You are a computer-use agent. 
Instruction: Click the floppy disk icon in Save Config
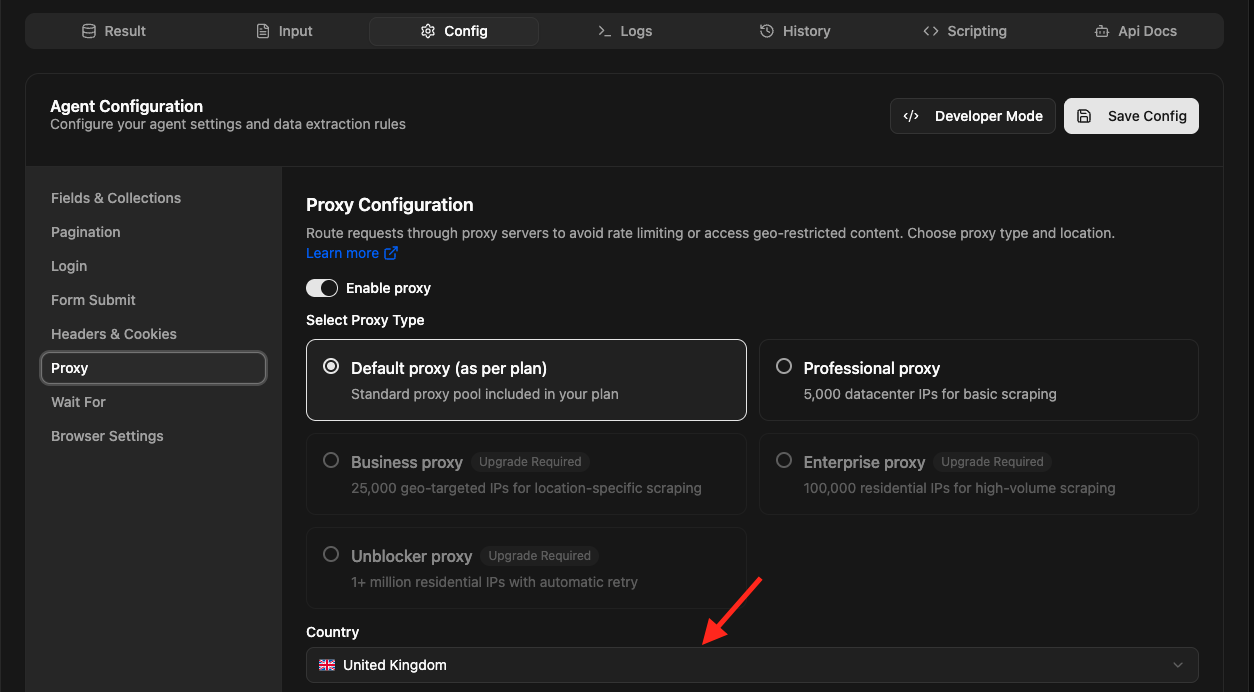tap(1084, 116)
